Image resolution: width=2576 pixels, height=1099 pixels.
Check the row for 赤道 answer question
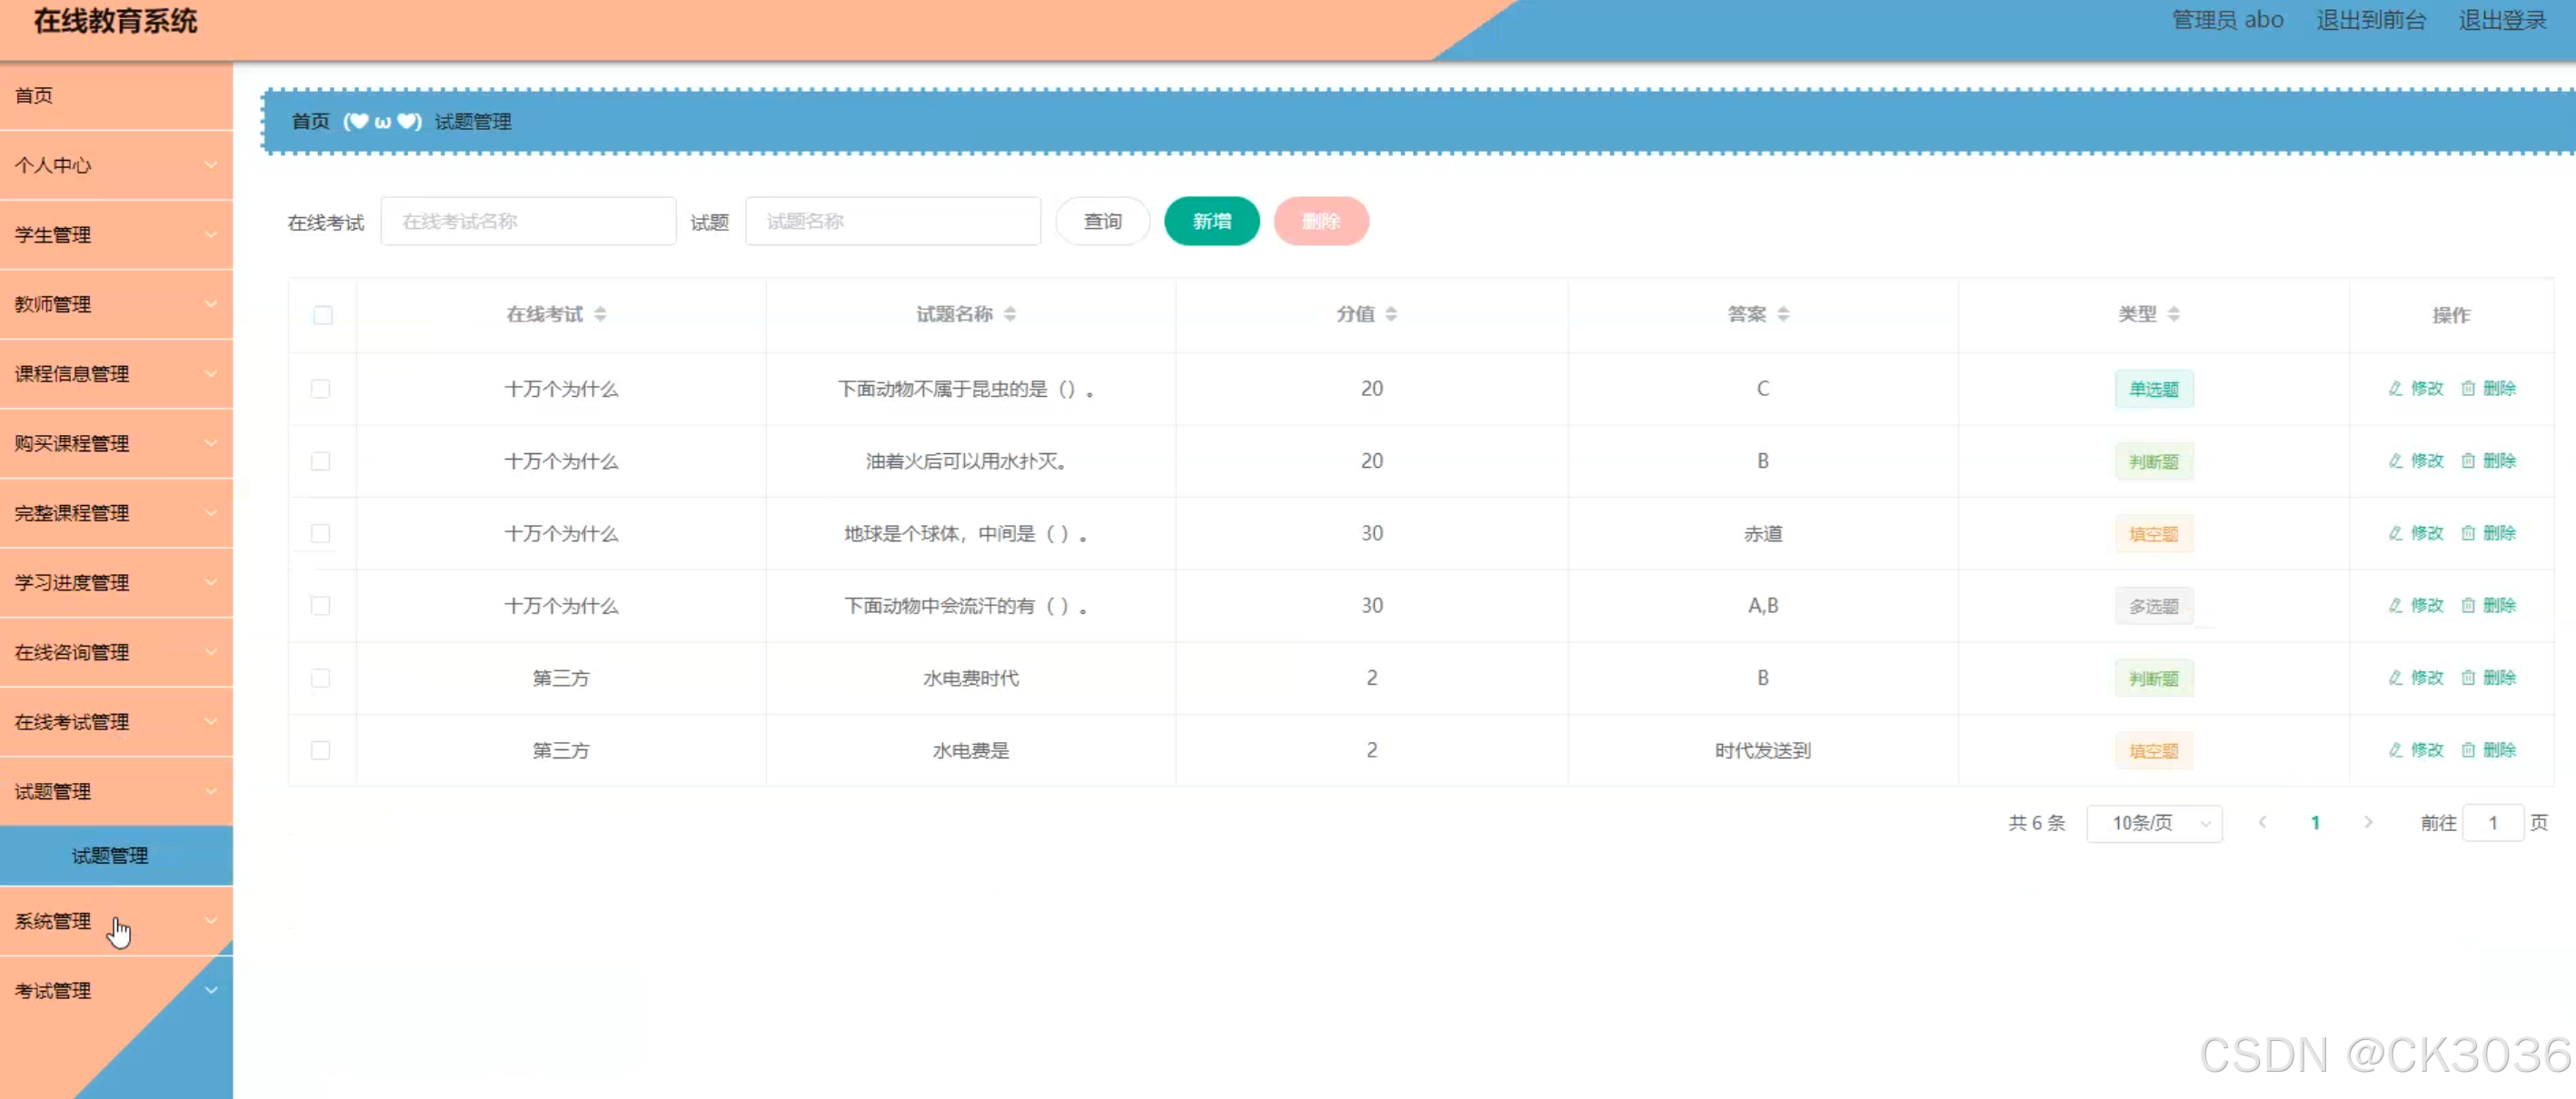(320, 533)
